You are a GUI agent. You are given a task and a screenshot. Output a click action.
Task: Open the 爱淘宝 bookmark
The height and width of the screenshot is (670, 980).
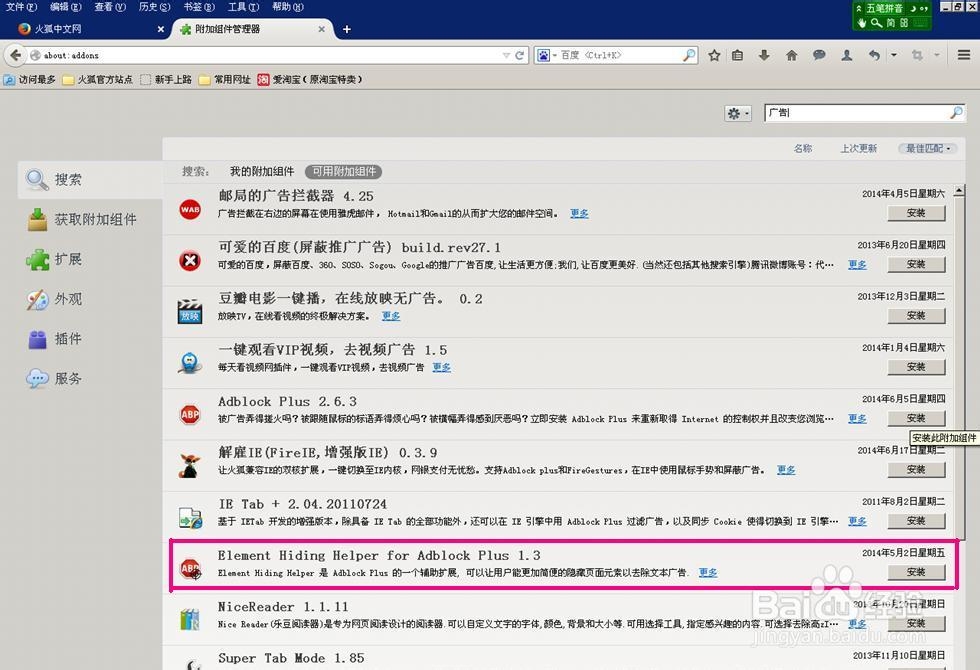coord(310,79)
